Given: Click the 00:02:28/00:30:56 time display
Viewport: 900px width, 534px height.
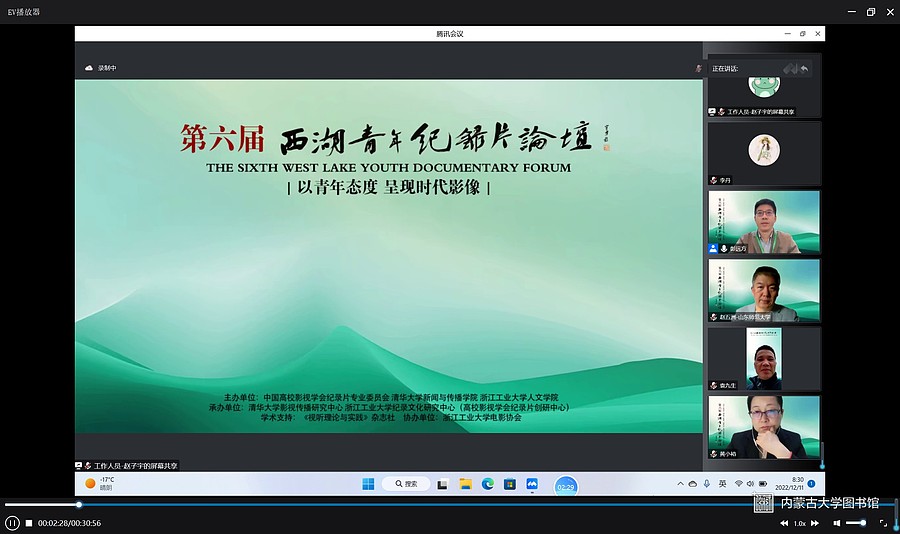Looking at the screenshot, I should (x=69, y=523).
